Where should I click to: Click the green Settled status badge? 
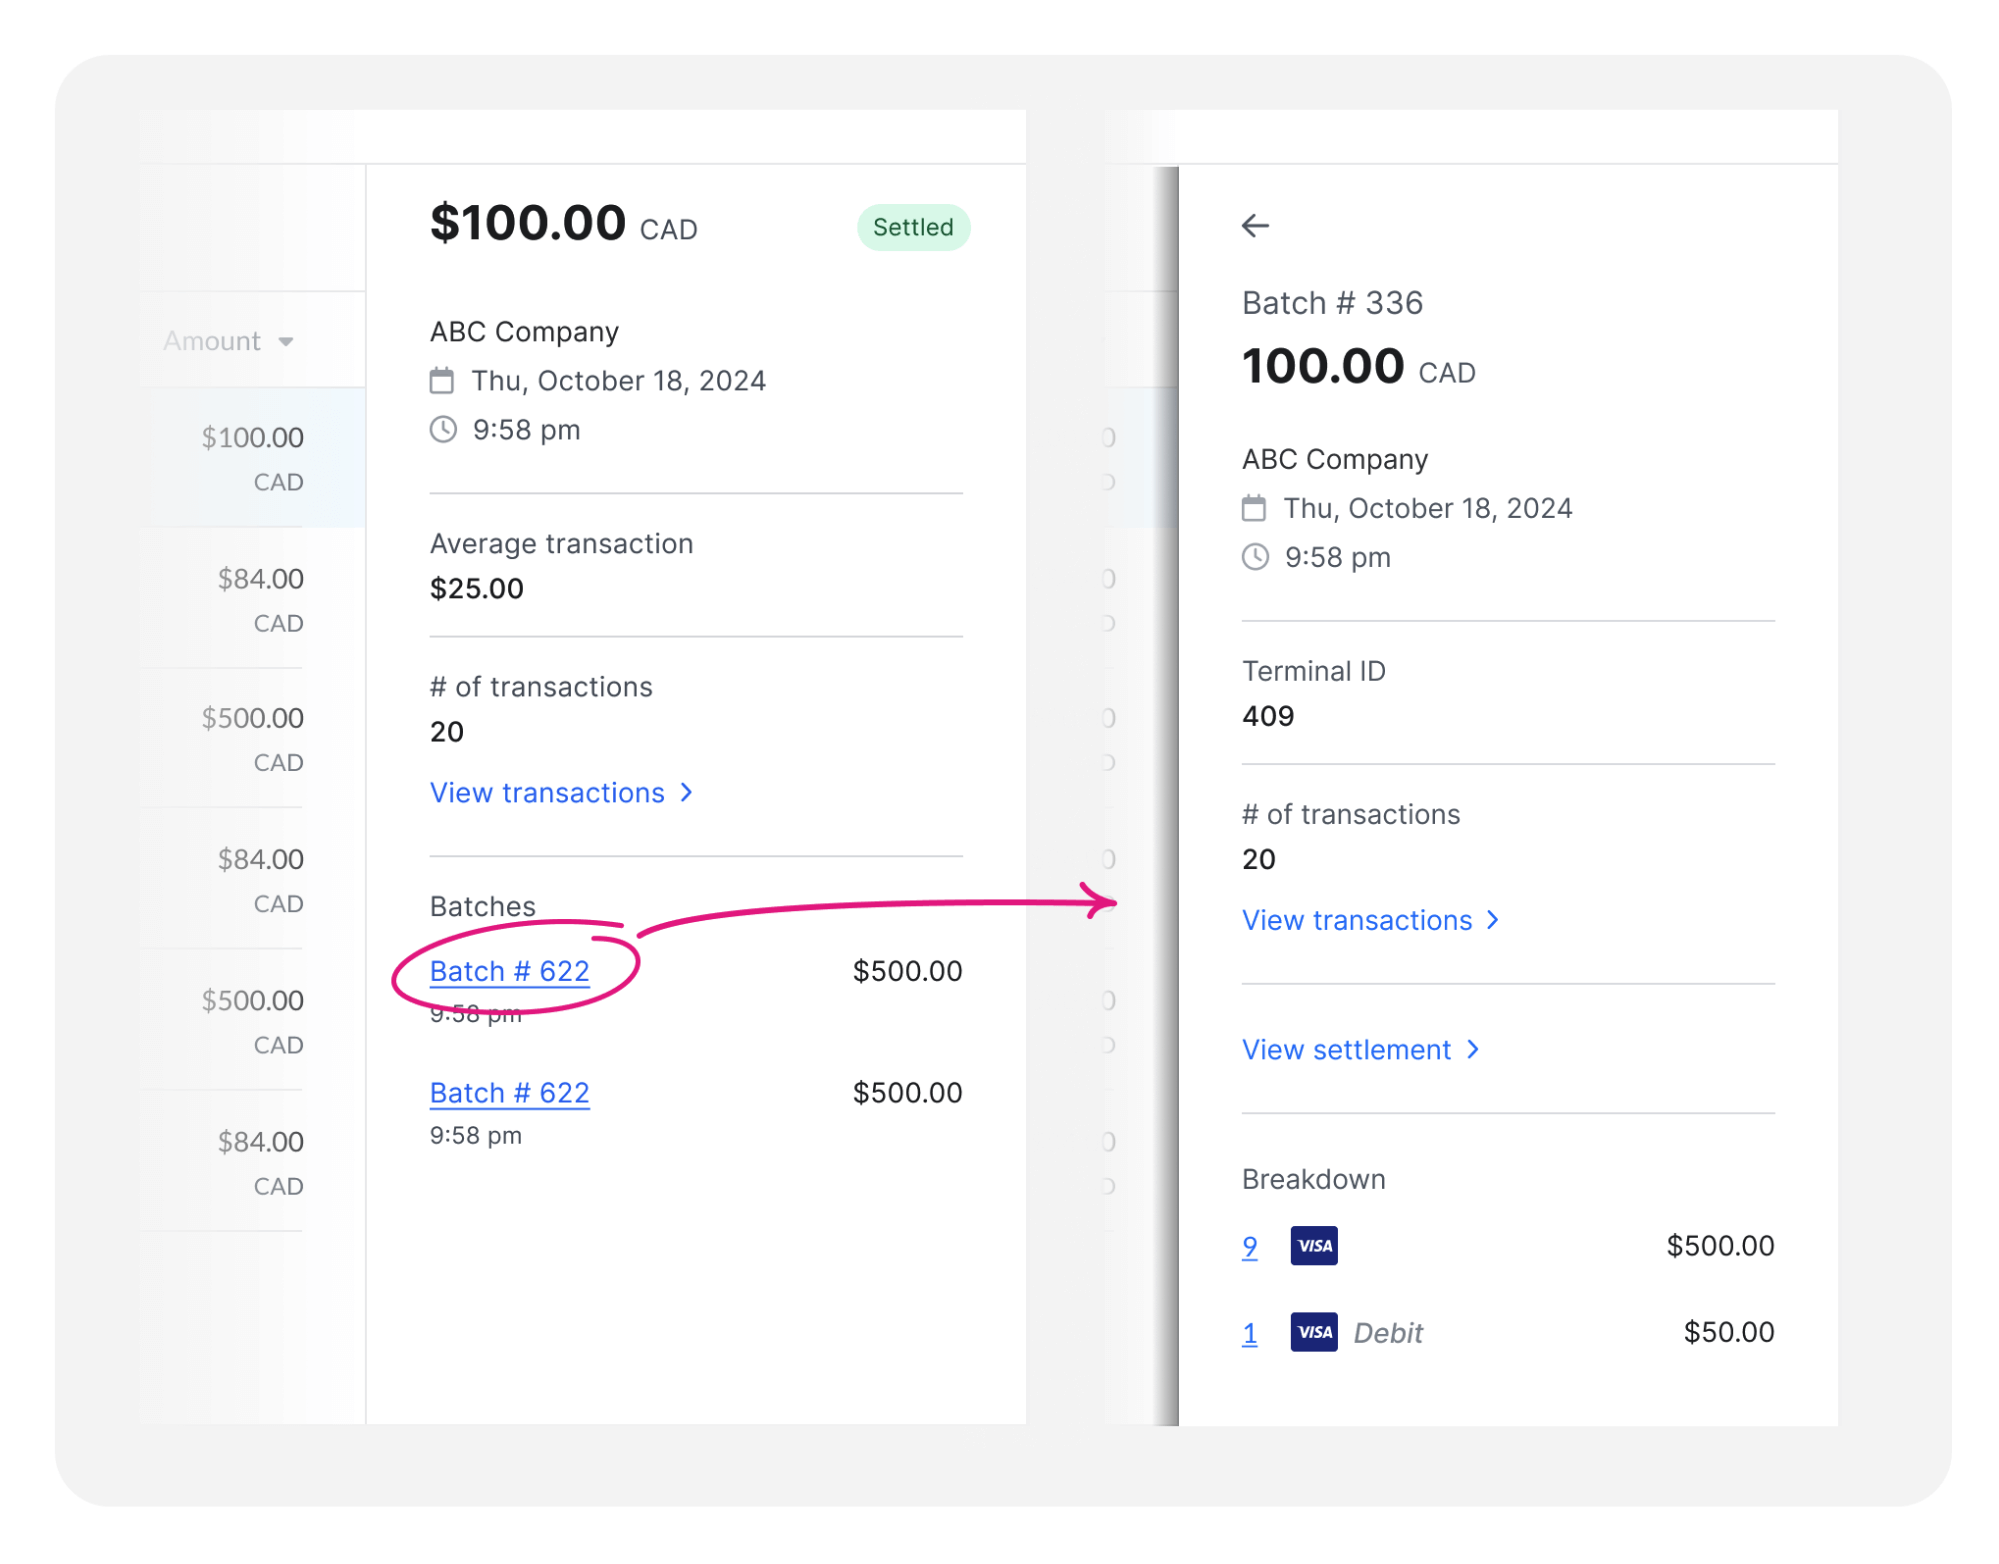point(913,227)
